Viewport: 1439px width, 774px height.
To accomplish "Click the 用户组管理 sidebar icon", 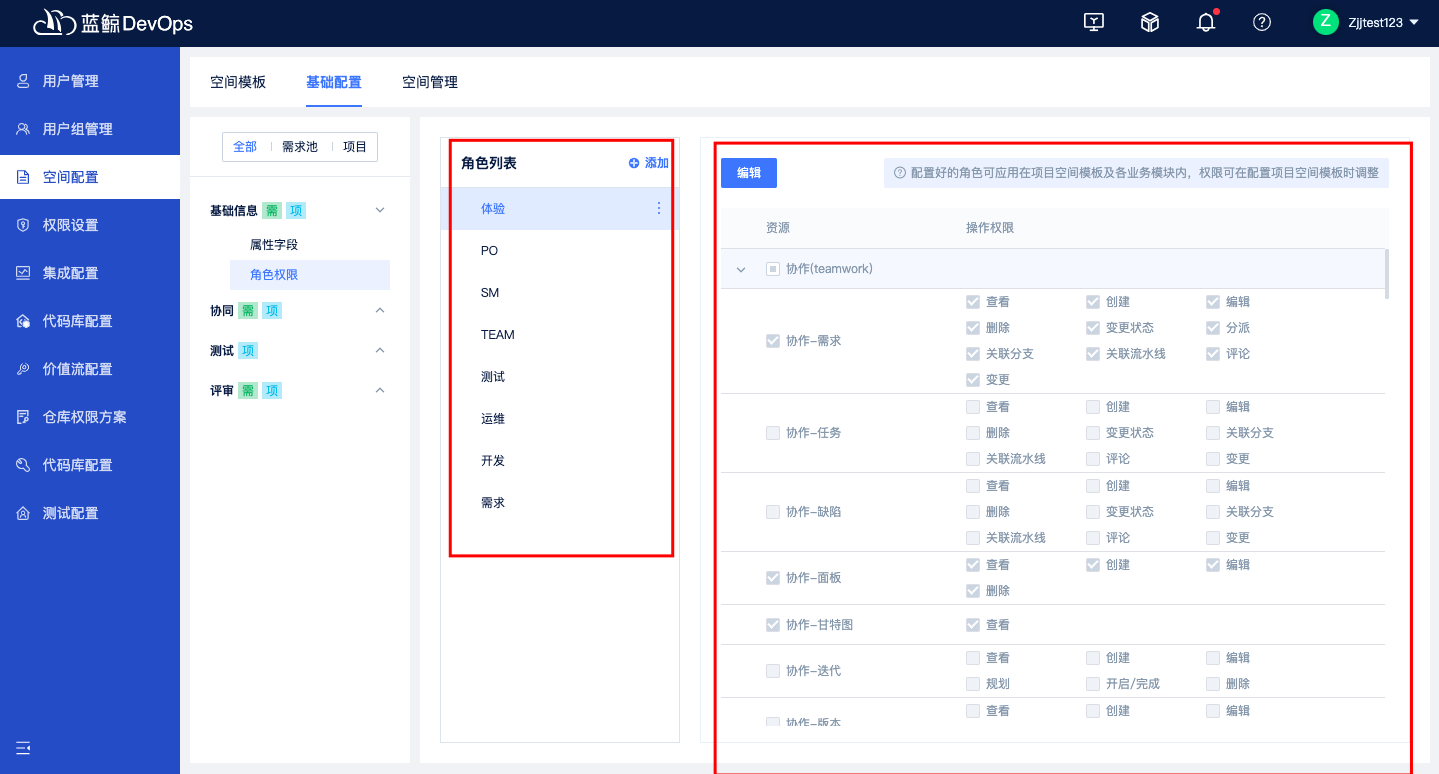I will coord(23,129).
